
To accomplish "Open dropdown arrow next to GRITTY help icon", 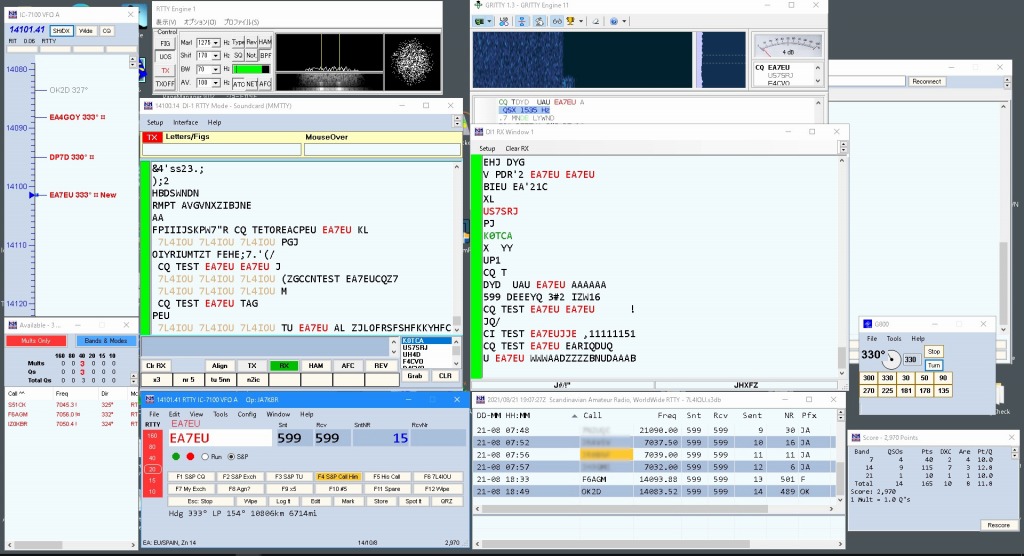I will (624, 21).
